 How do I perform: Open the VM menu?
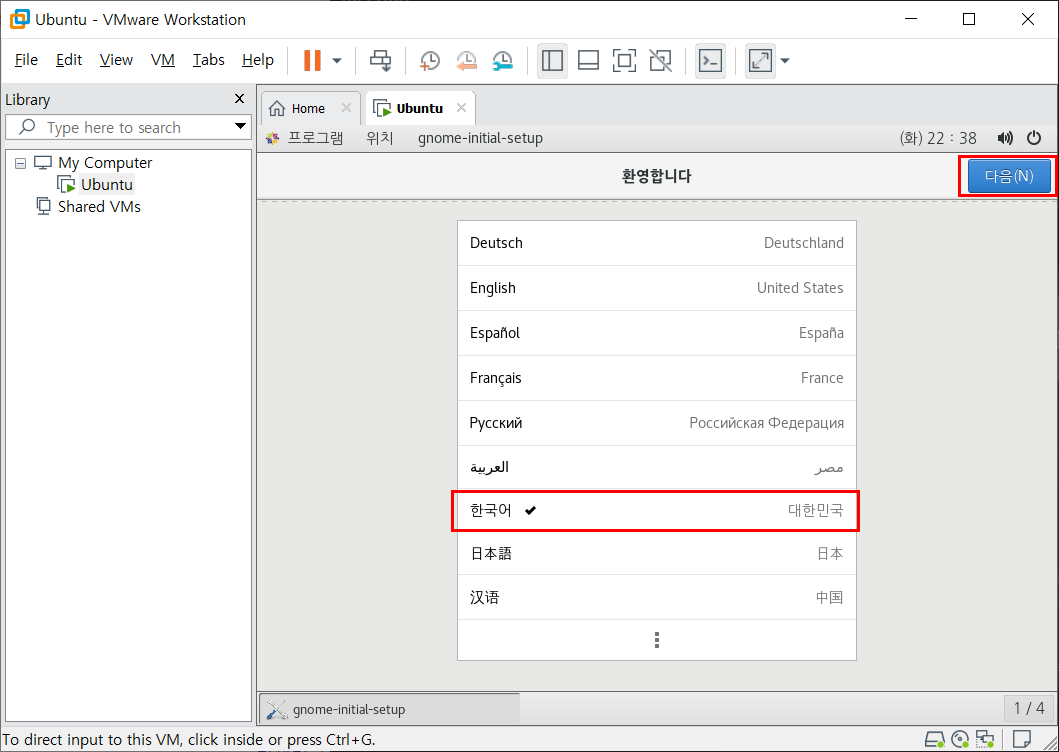[x=163, y=60]
